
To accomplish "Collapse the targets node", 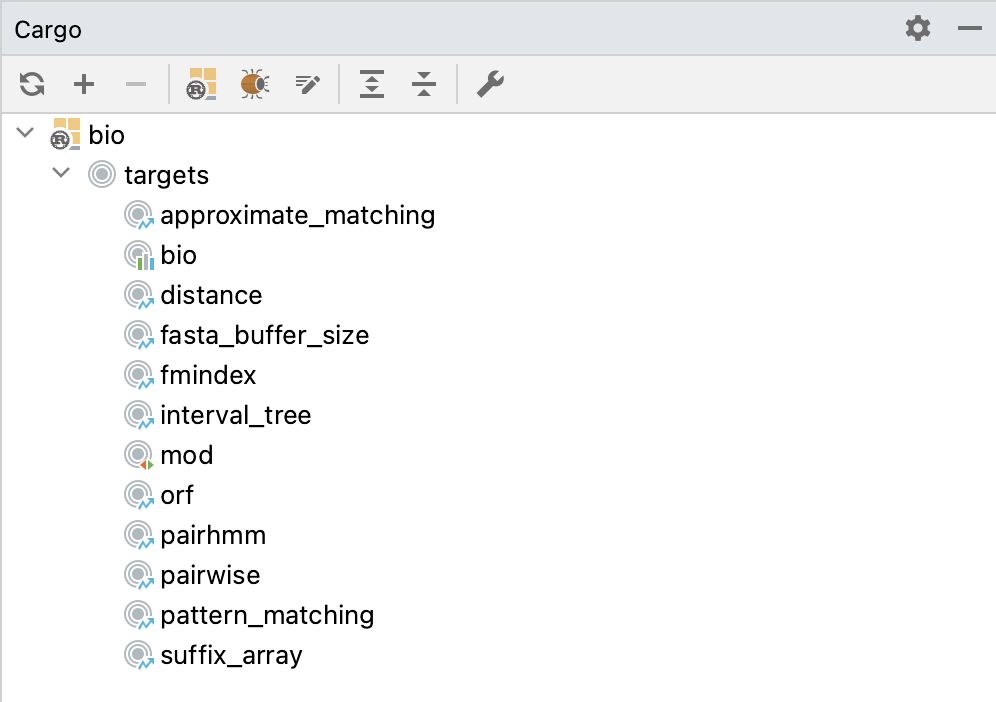I will (x=60, y=173).
